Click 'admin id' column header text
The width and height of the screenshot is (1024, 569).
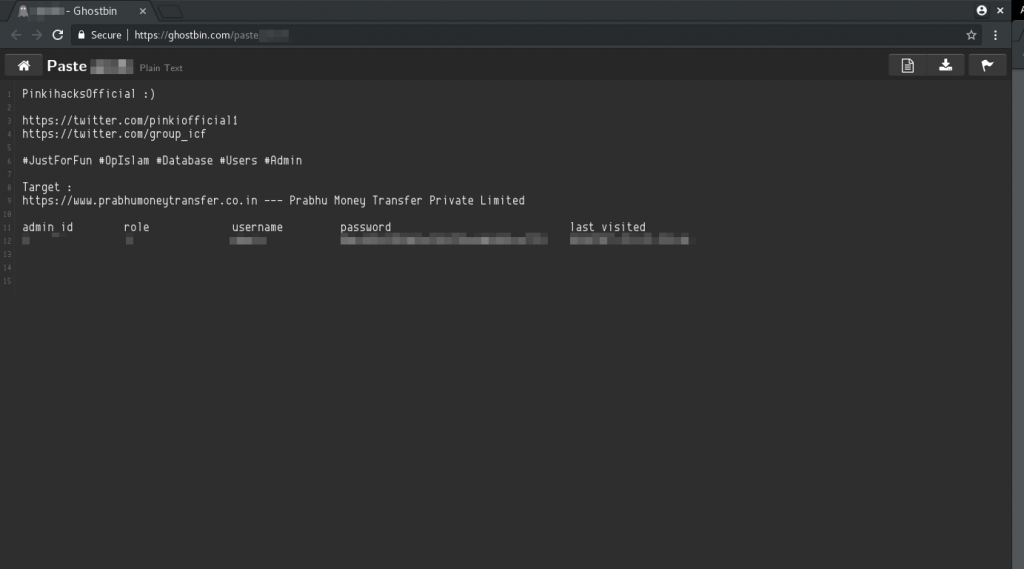48,227
